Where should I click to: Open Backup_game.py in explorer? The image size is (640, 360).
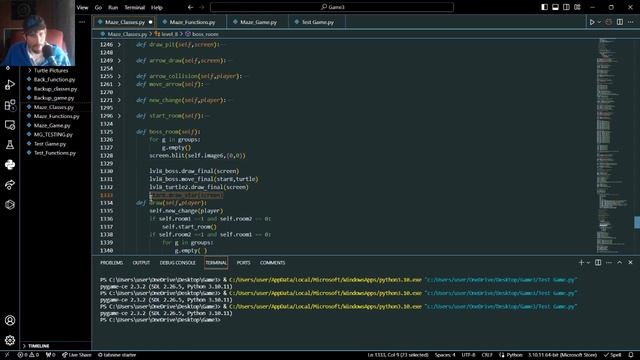click(54, 98)
